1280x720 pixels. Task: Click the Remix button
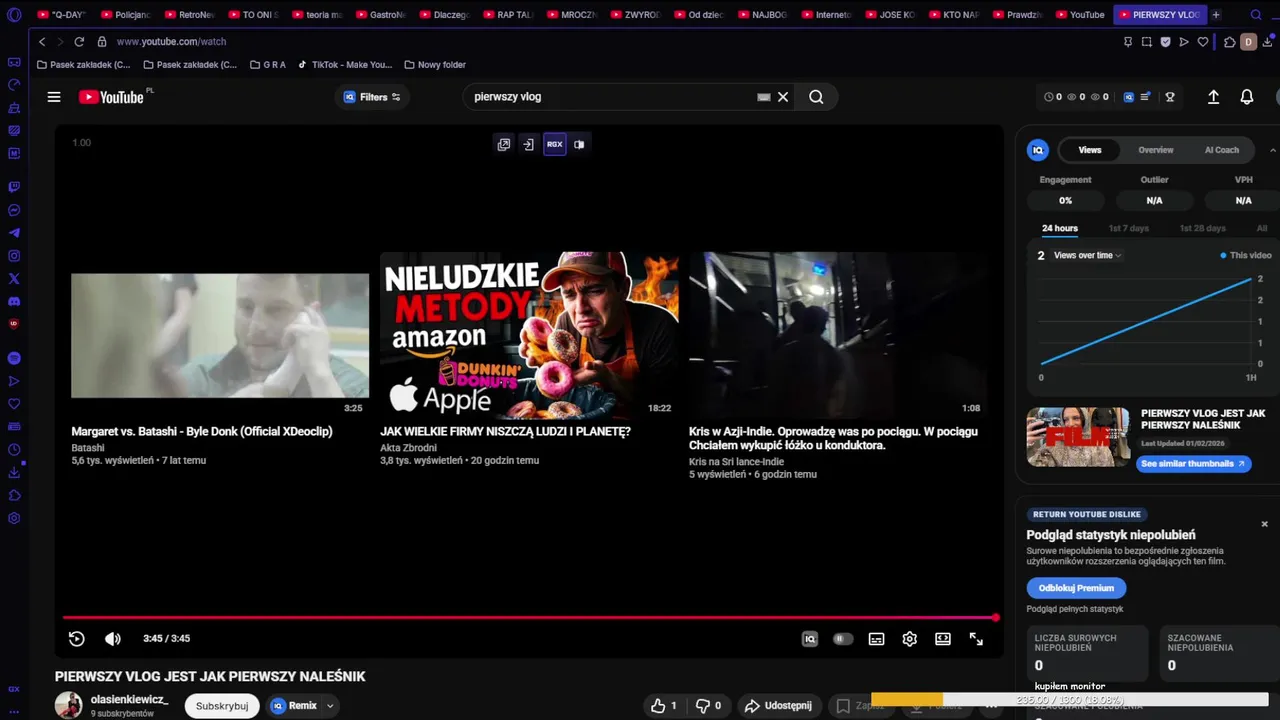(x=295, y=706)
